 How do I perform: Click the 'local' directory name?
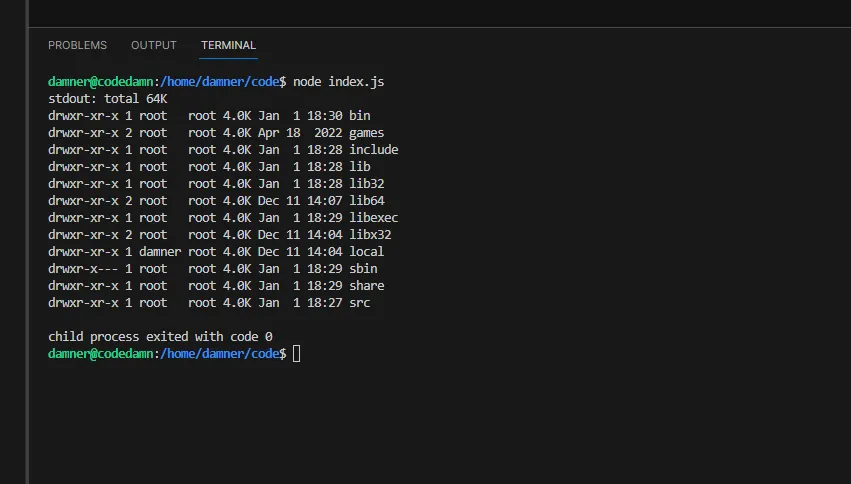pyautogui.click(x=366, y=252)
